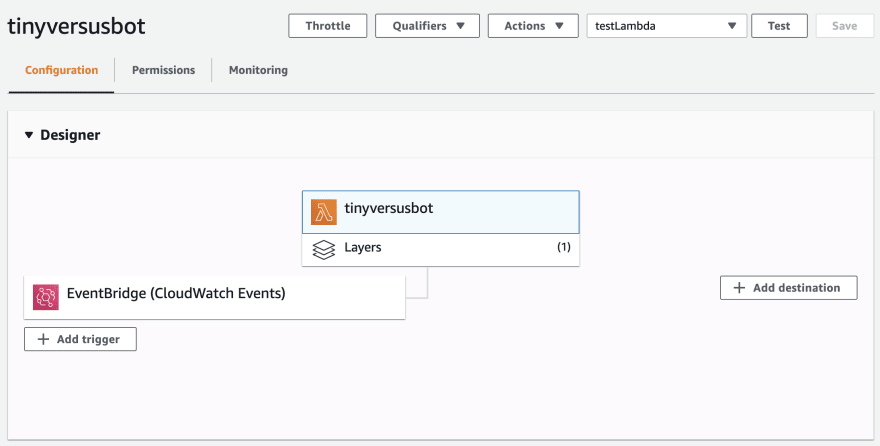Click the Test button

coord(779,26)
